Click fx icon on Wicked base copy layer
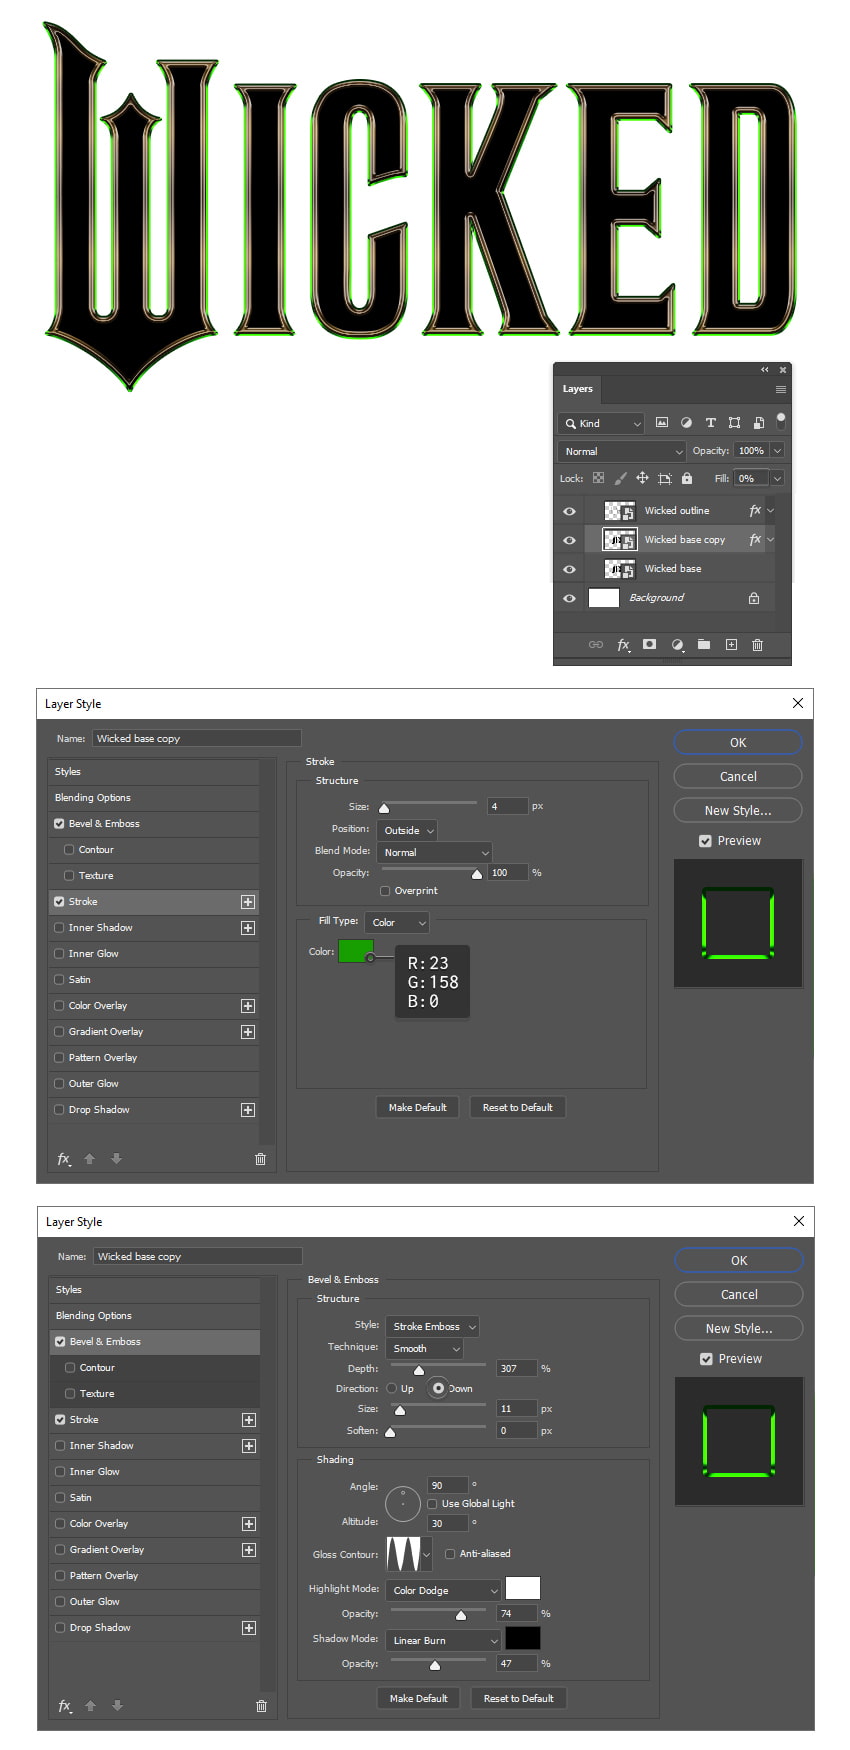 click(x=755, y=539)
